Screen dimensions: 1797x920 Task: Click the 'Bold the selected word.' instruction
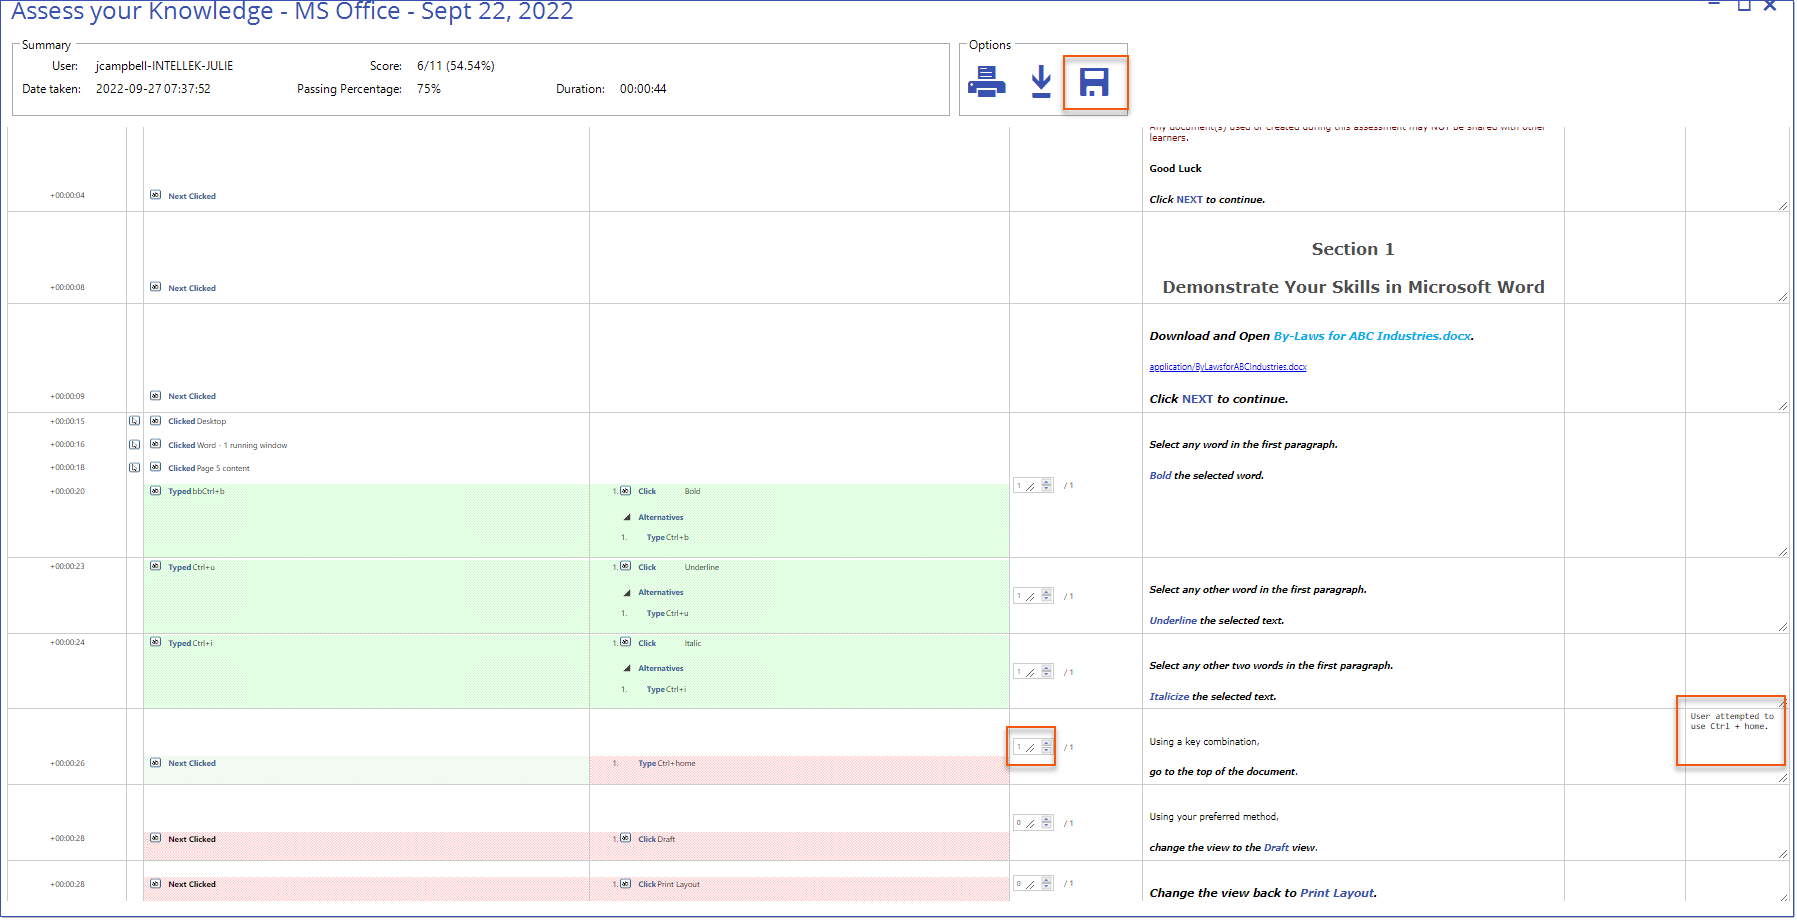(1206, 476)
